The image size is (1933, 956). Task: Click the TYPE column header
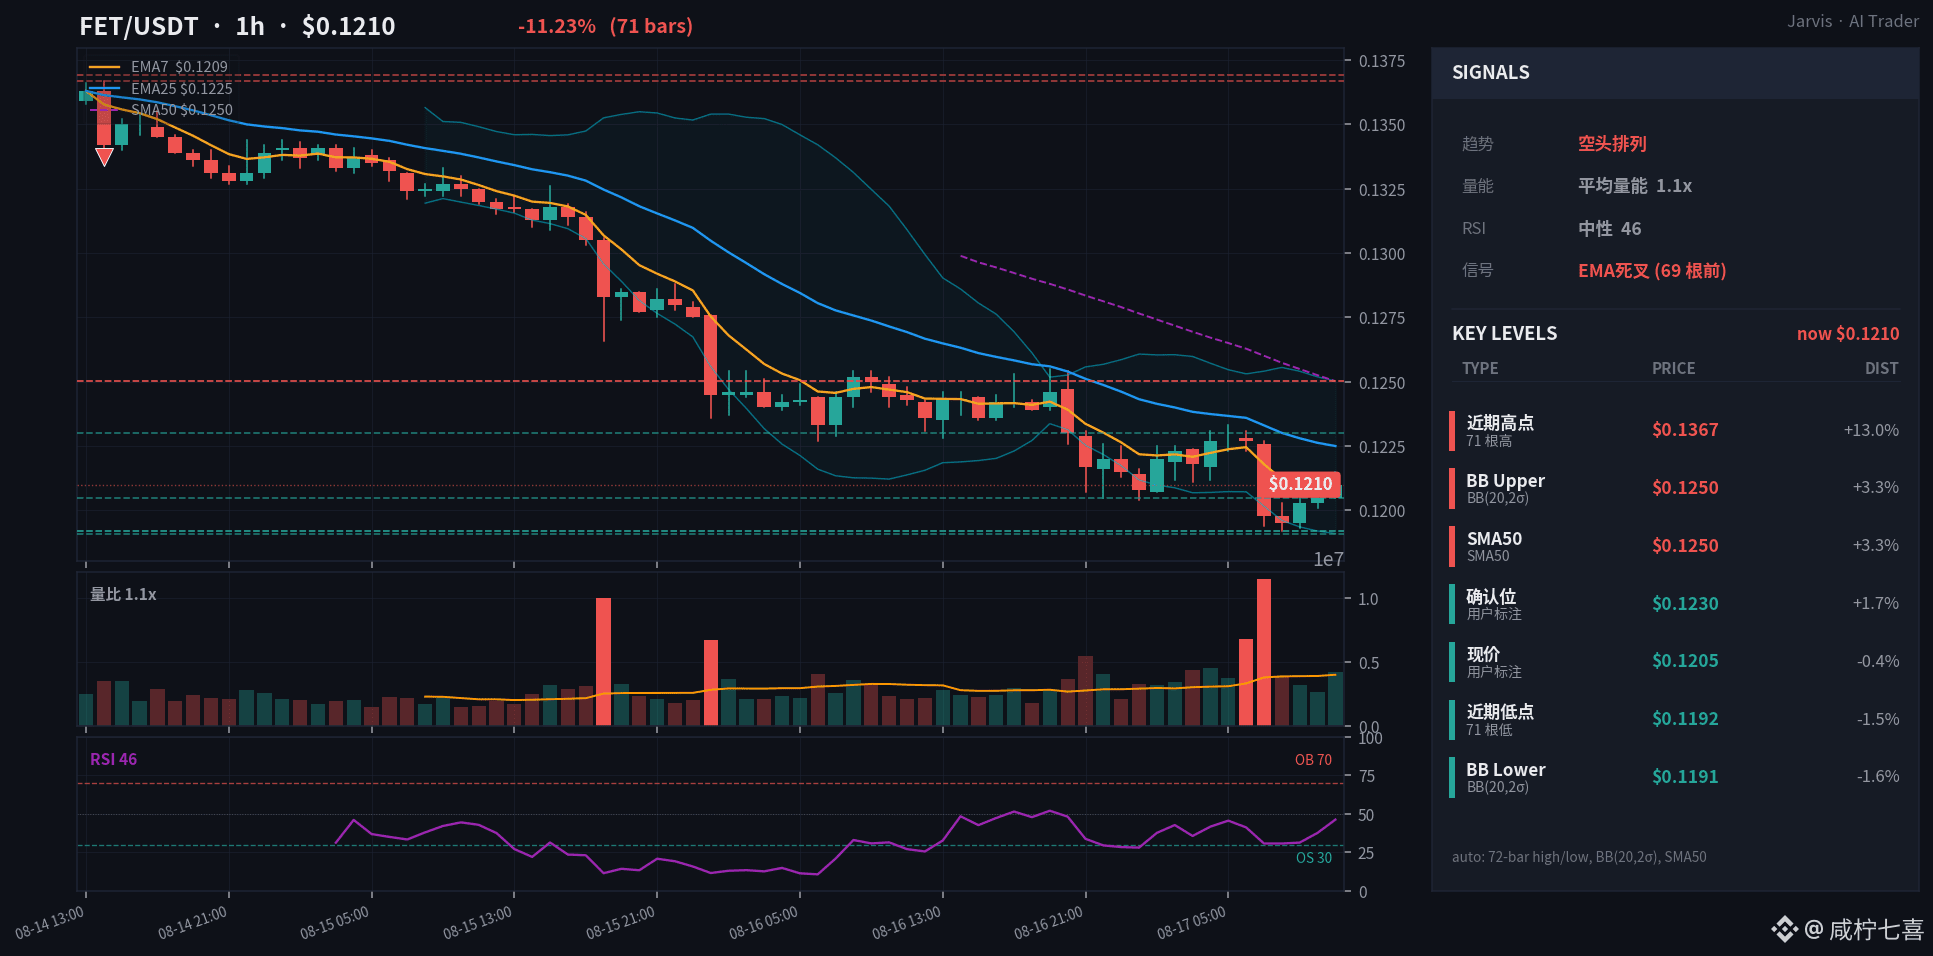click(1480, 369)
